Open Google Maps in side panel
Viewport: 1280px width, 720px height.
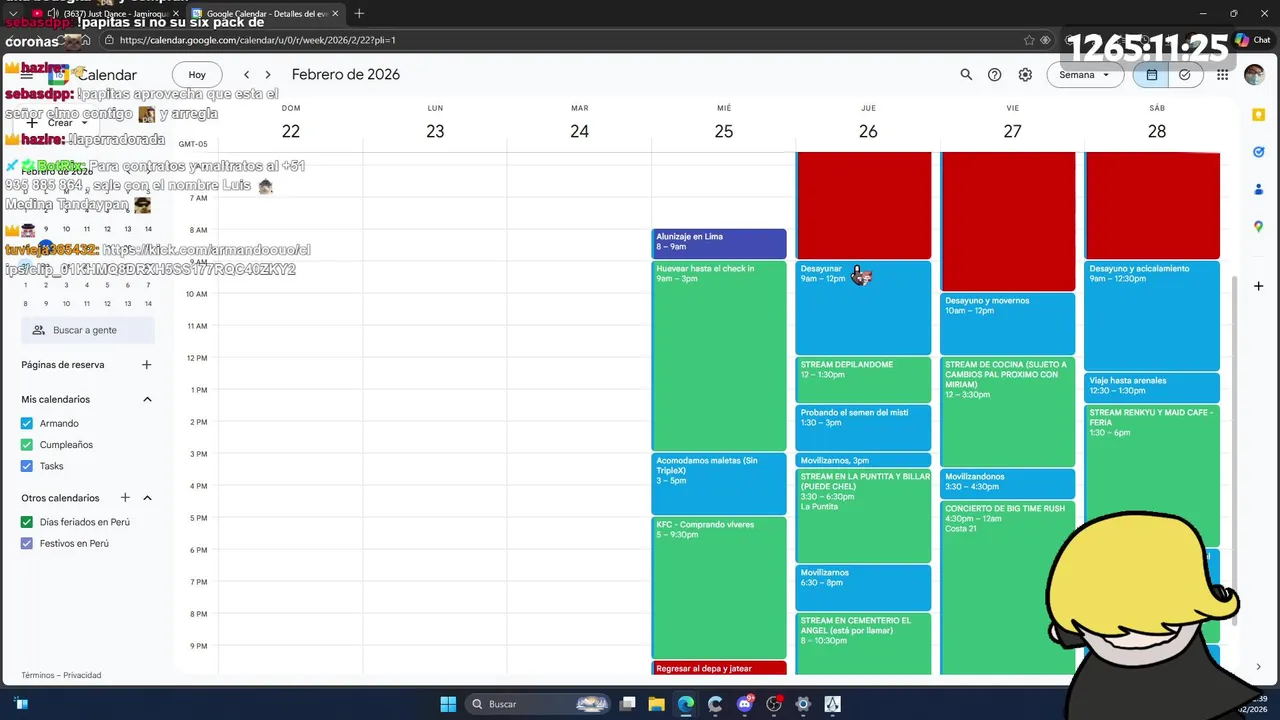click(x=1259, y=227)
